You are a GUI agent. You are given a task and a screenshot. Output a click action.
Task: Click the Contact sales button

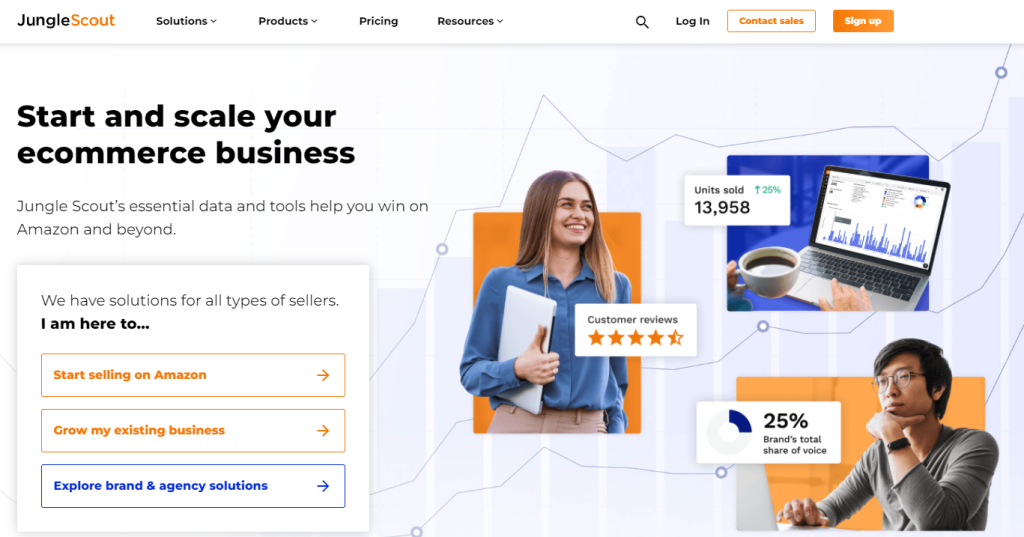pos(771,21)
